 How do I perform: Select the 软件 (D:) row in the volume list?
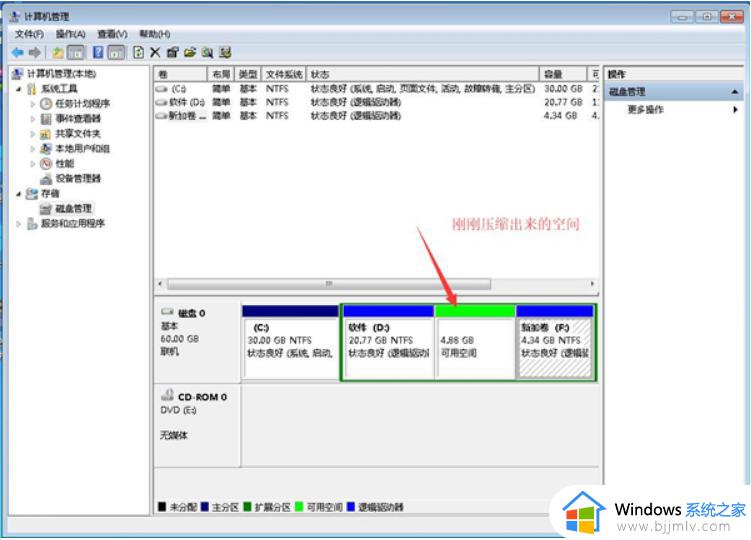point(377,102)
